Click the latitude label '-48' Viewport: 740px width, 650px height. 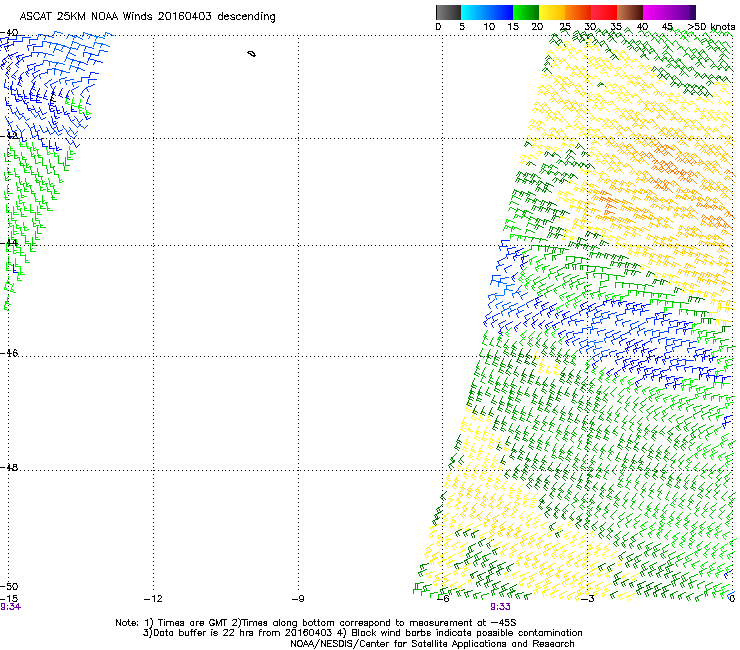[9, 467]
